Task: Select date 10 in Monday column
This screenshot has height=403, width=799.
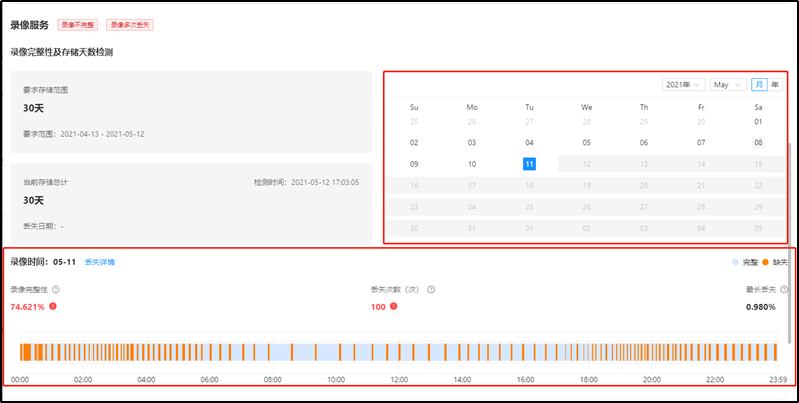Action: point(472,164)
